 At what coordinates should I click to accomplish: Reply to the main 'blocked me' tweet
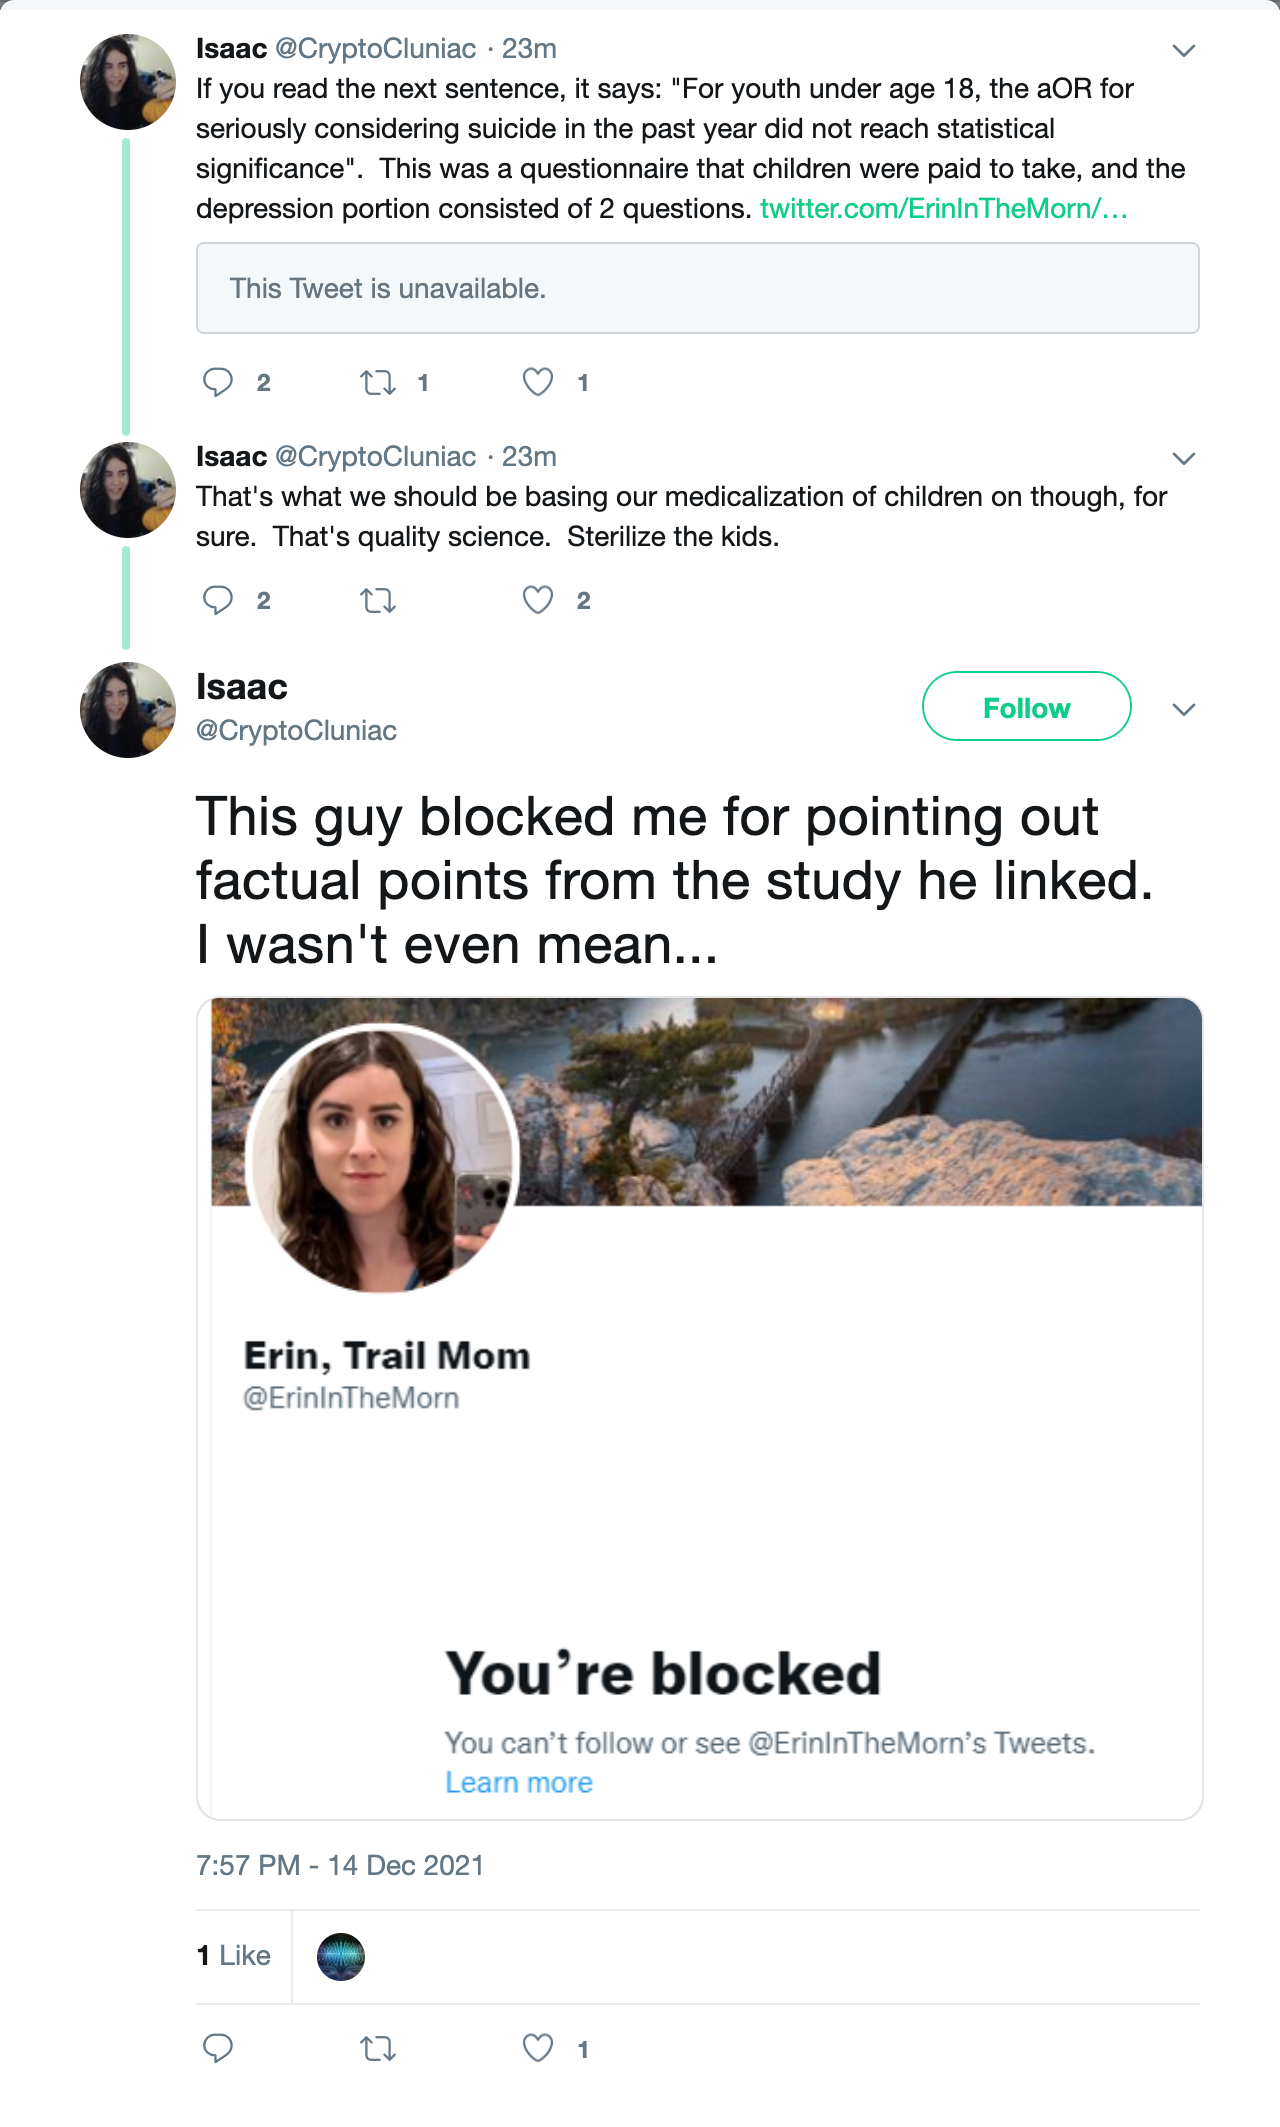click(218, 2049)
